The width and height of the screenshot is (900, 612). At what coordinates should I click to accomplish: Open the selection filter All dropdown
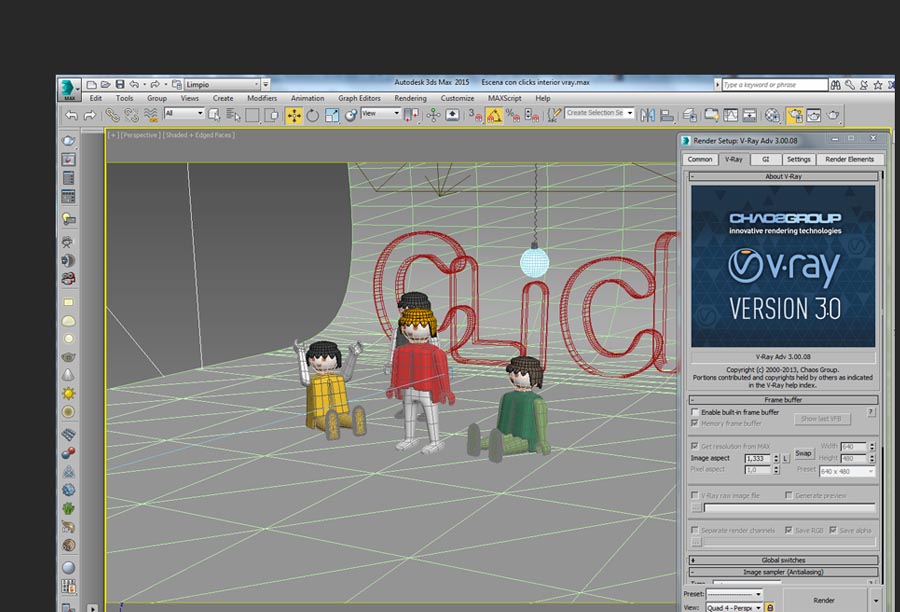click(183, 114)
